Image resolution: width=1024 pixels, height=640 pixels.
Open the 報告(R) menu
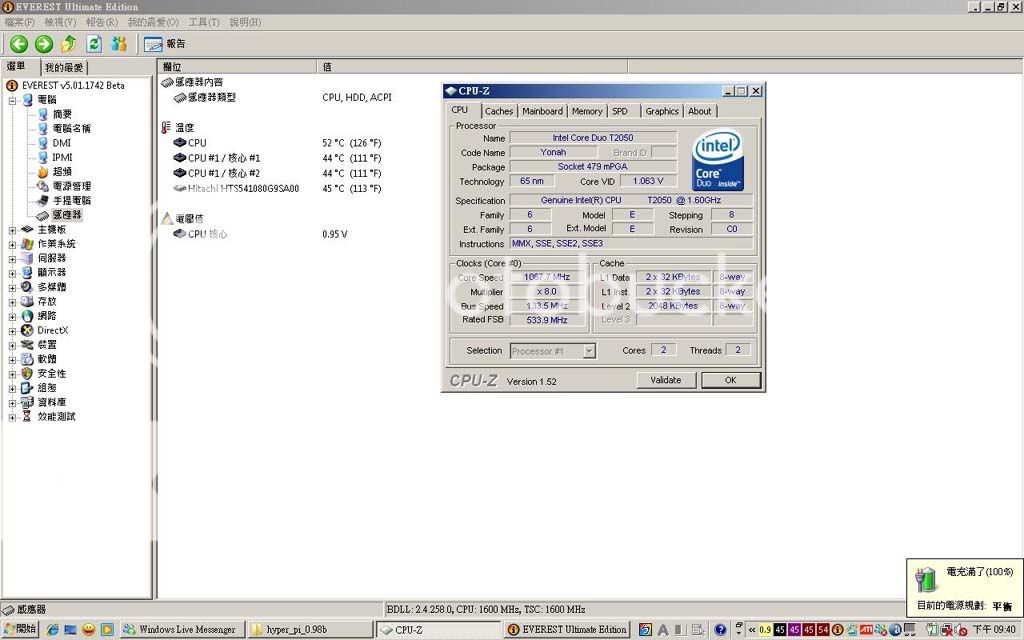[x=102, y=22]
